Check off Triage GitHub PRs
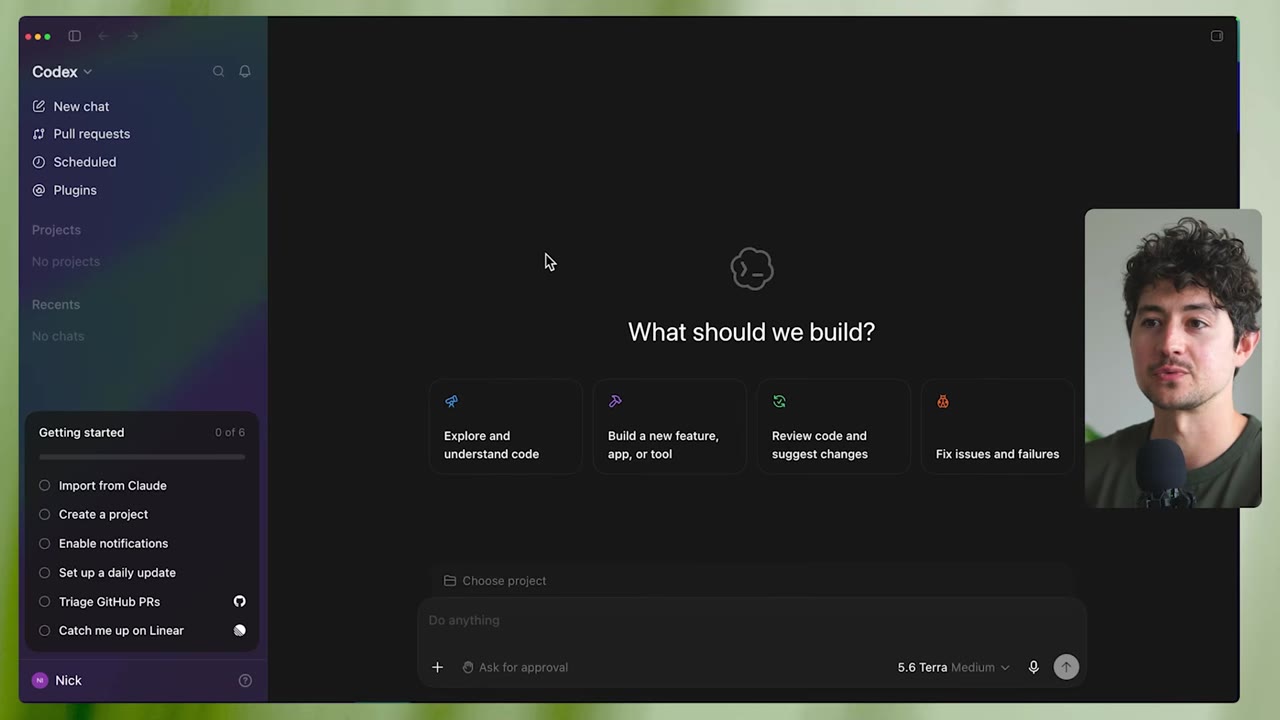Image resolution: width=1280 pixels, height=720 pixels. tap(44, 602)
